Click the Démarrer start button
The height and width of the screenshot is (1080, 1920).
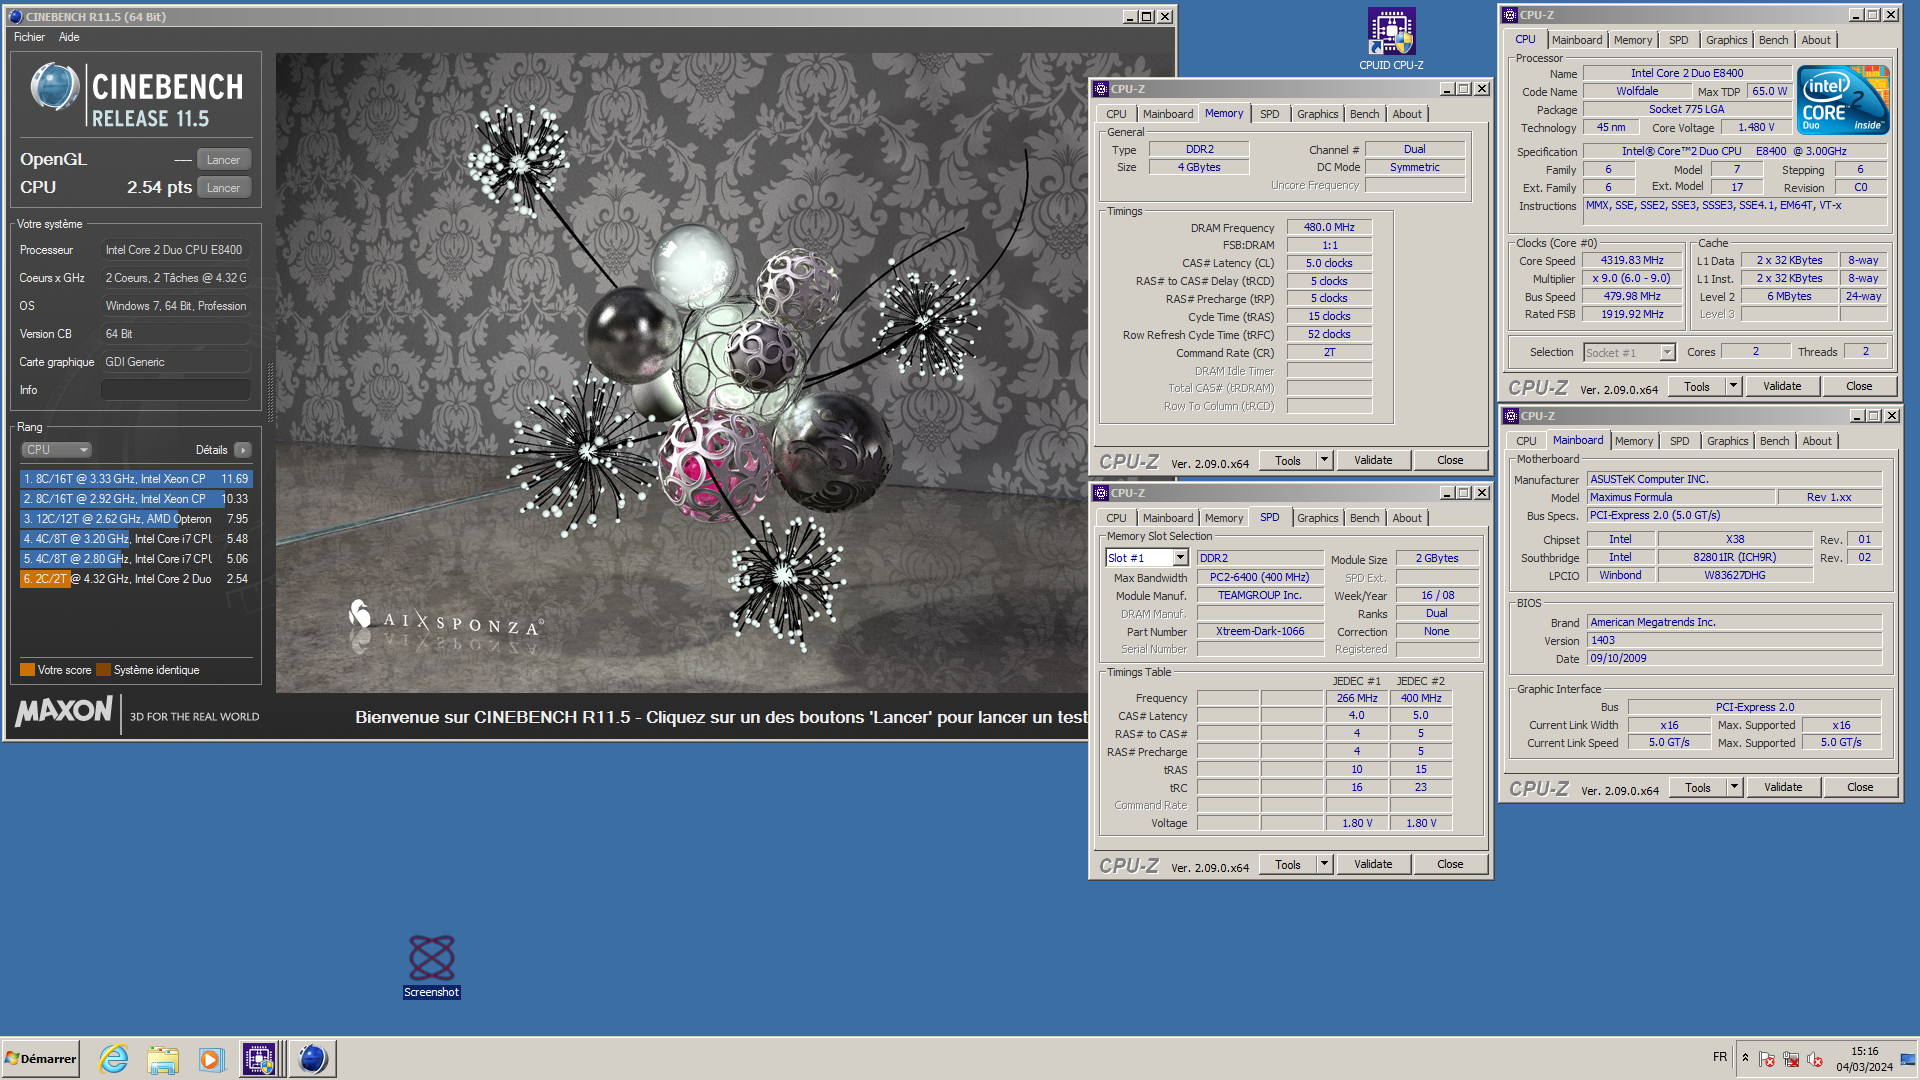coord(41,1059)
